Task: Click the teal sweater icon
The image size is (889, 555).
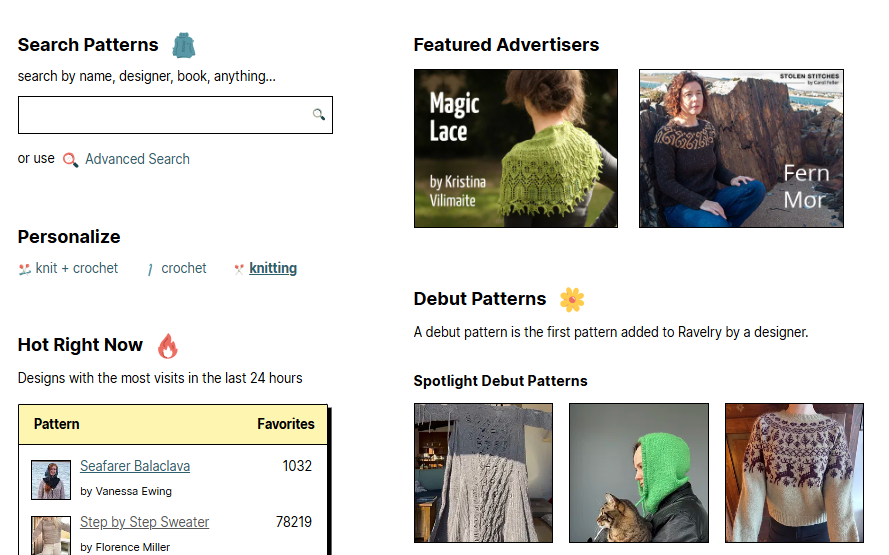Action: click(183, 45)
